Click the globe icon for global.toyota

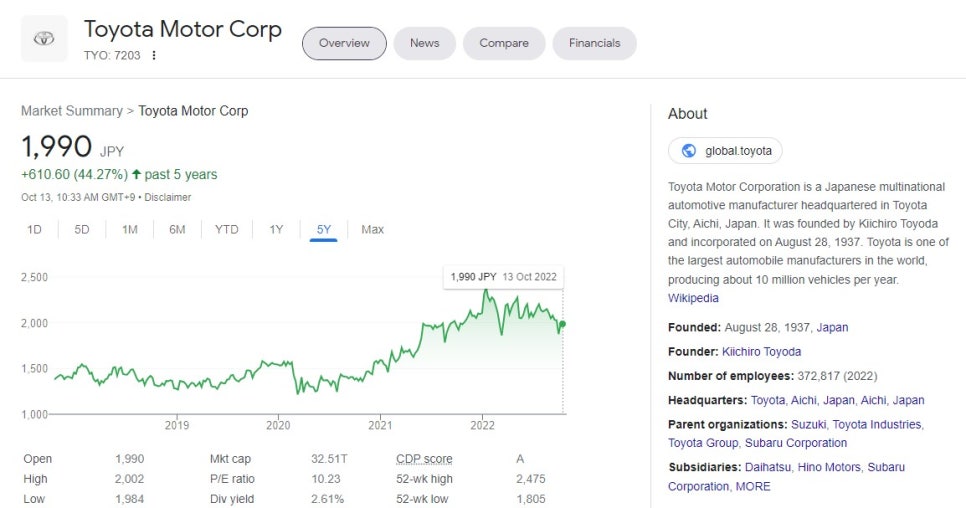[689, 151]
